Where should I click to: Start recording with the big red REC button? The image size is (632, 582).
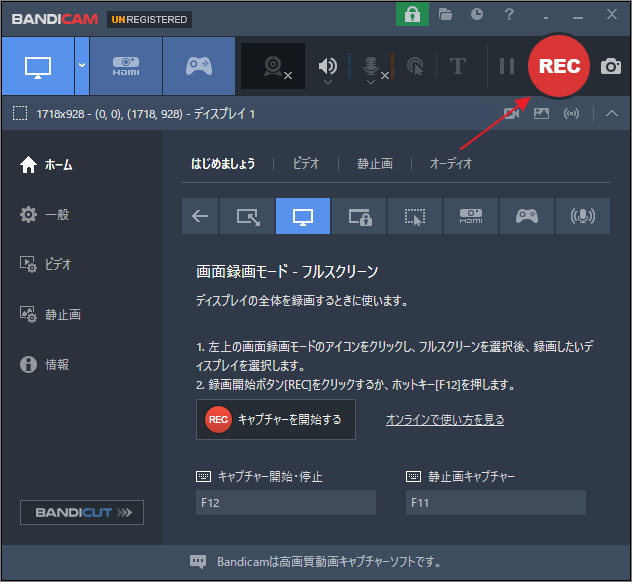[x=559, y=66]
